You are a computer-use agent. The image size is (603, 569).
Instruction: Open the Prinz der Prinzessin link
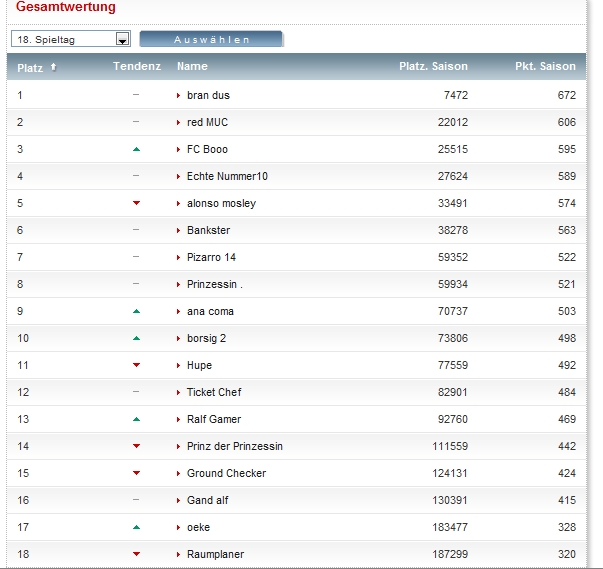(234, 446)
